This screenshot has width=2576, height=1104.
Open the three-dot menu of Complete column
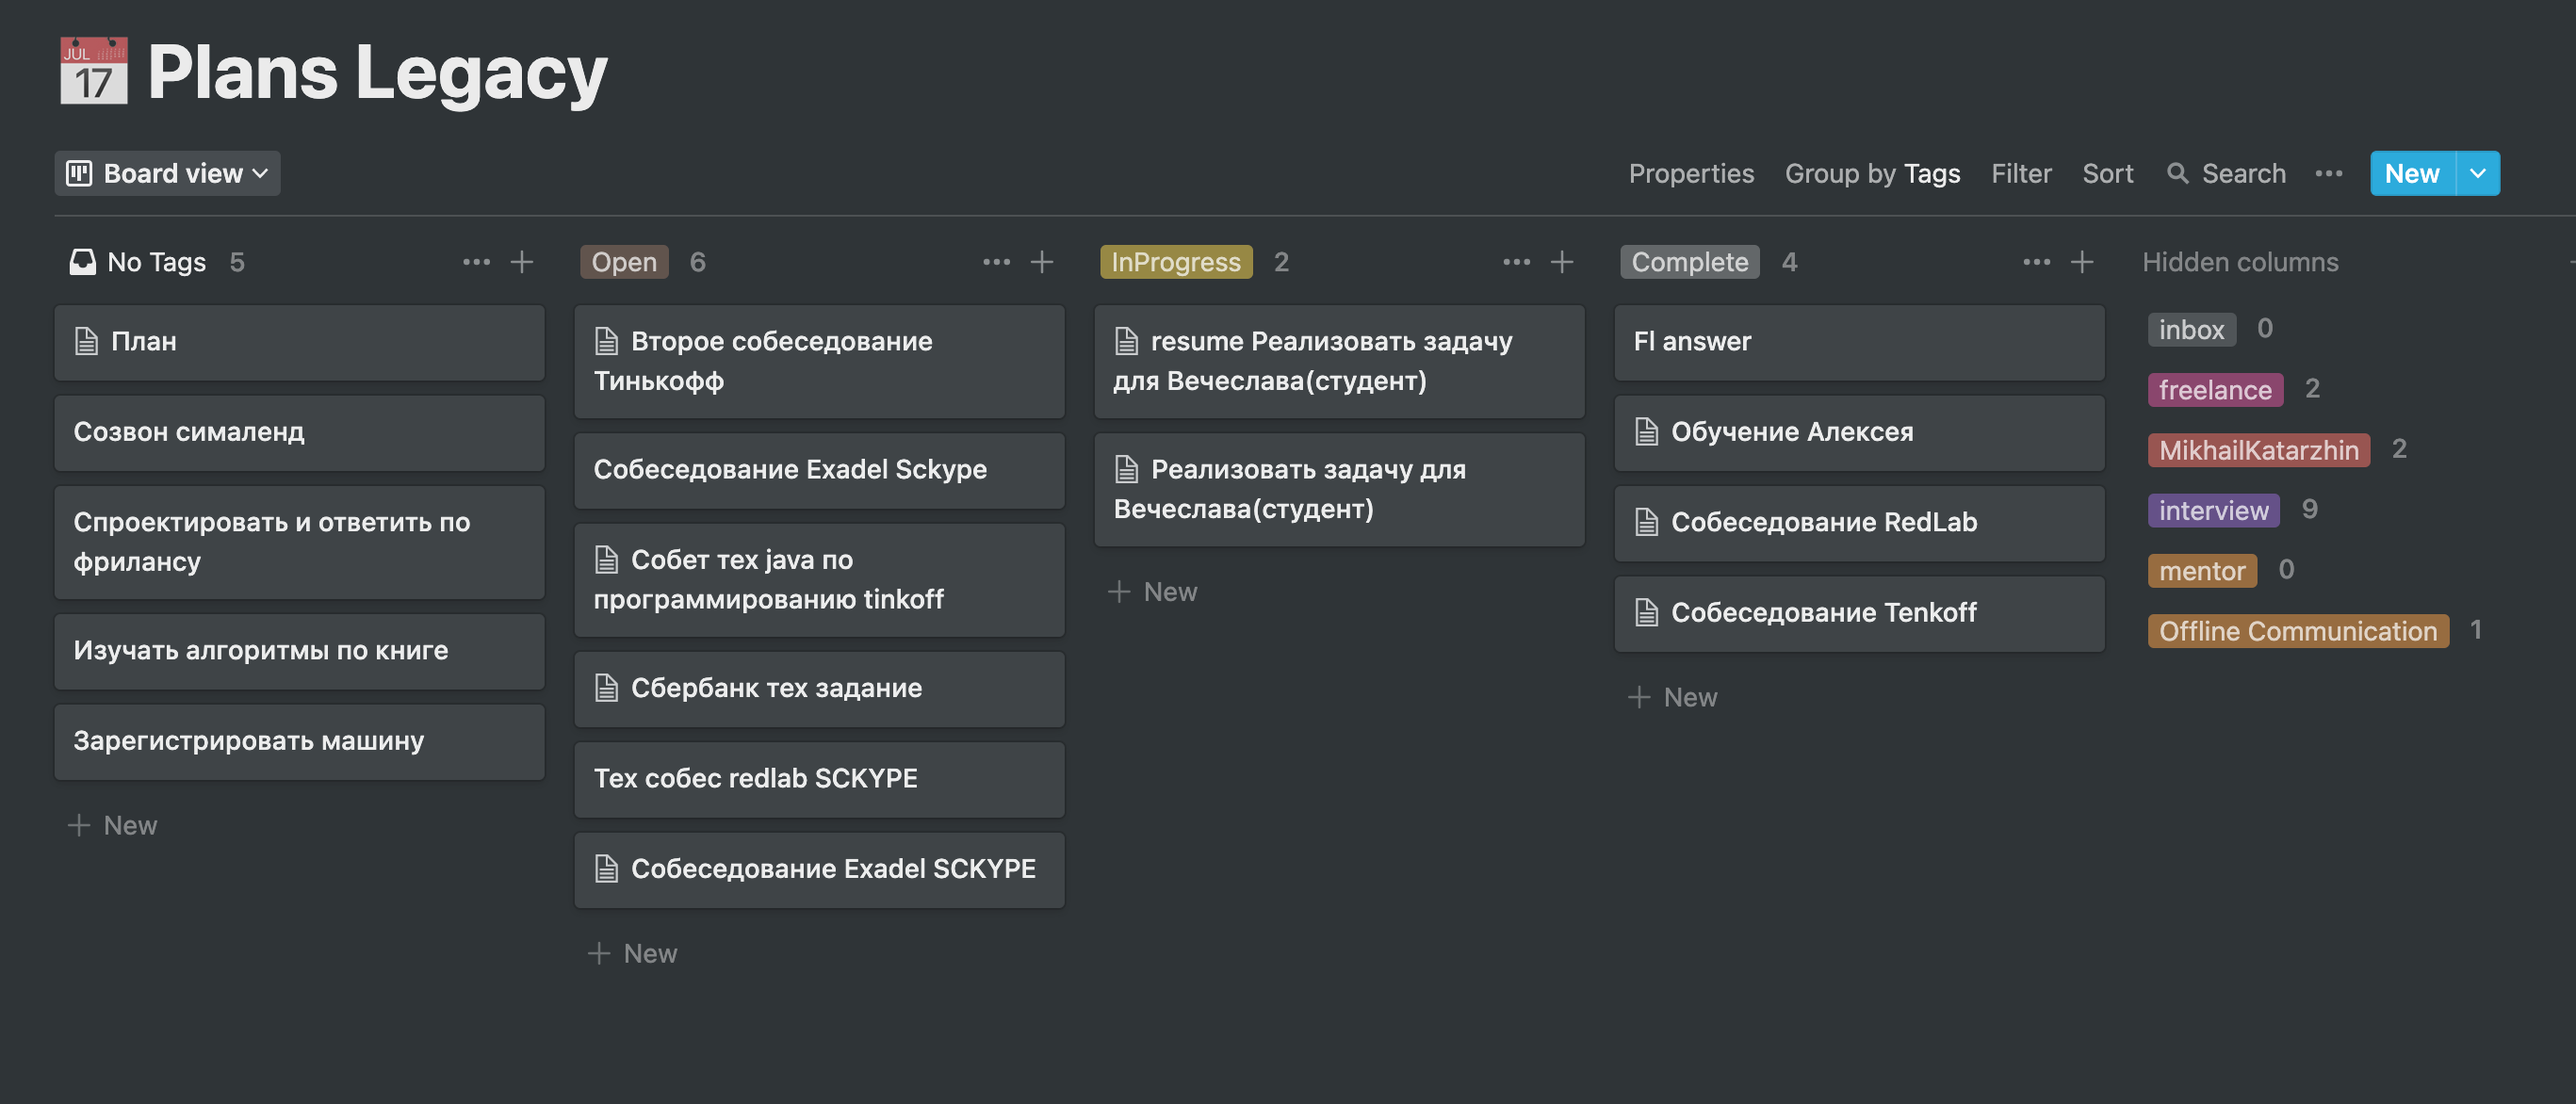pos(2036,262)
